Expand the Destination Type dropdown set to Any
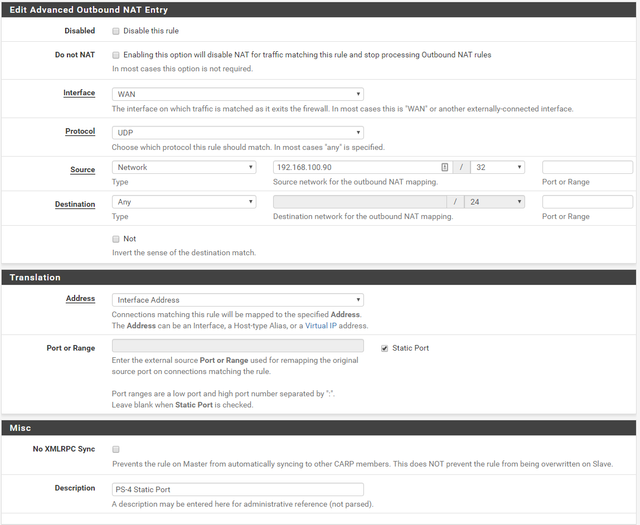The width and height of the screenshot is (640, 525). 184,202
